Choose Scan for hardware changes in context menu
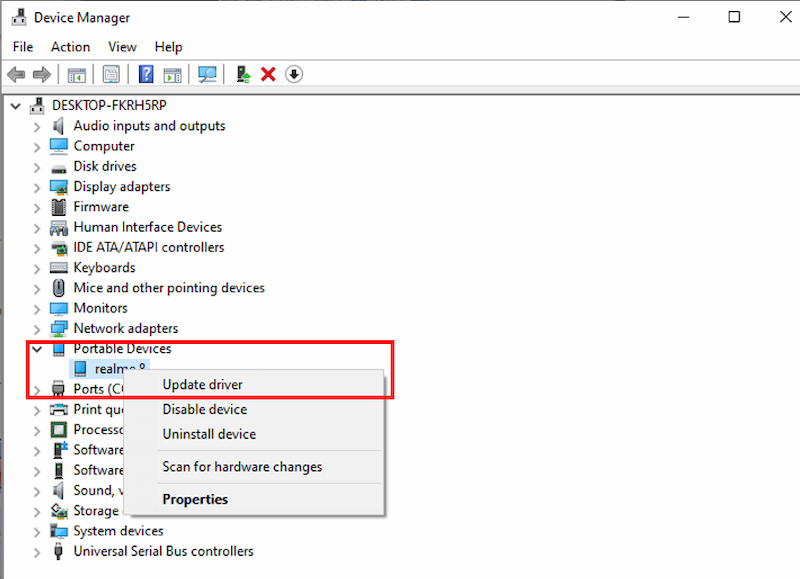Image resolution: width=800 pixels, height=579 pixels. [254, 467]
